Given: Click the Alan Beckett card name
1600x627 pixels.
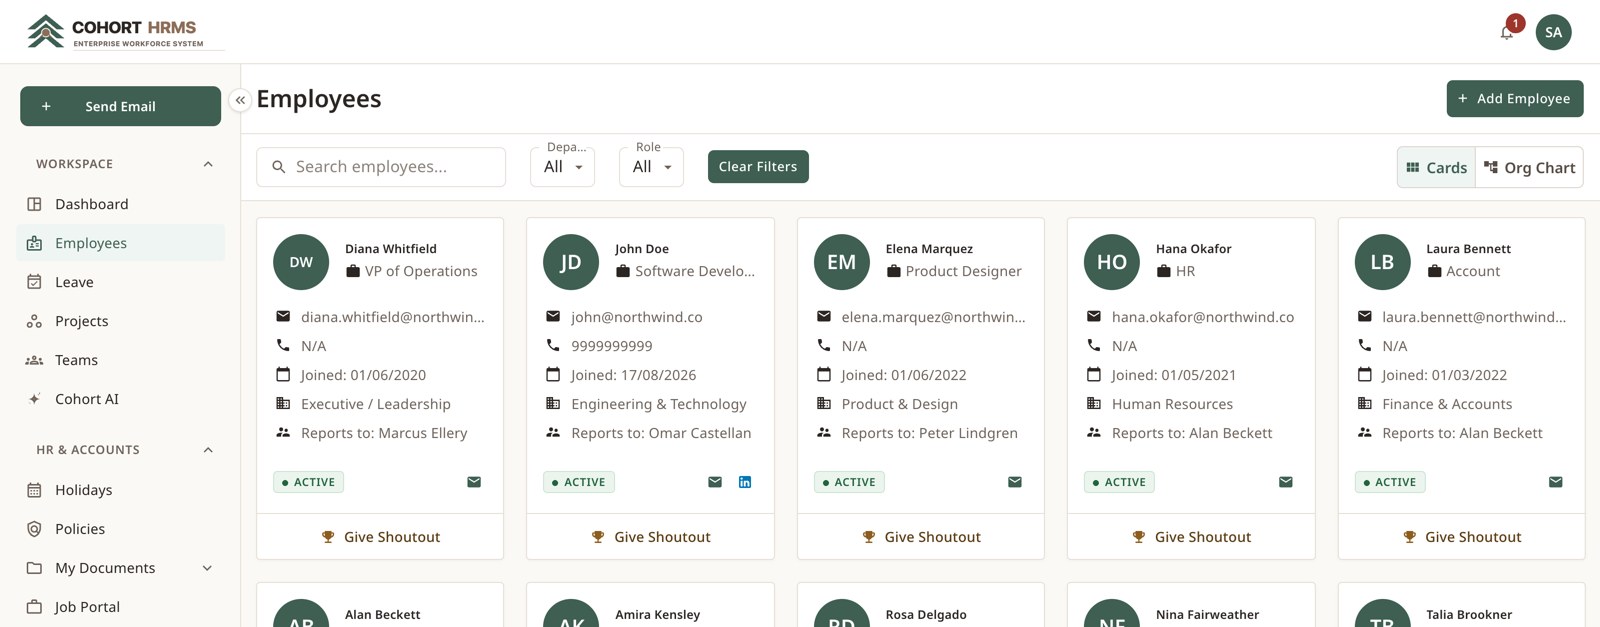Looking at the screenshot, I should [x=382, y=615].
